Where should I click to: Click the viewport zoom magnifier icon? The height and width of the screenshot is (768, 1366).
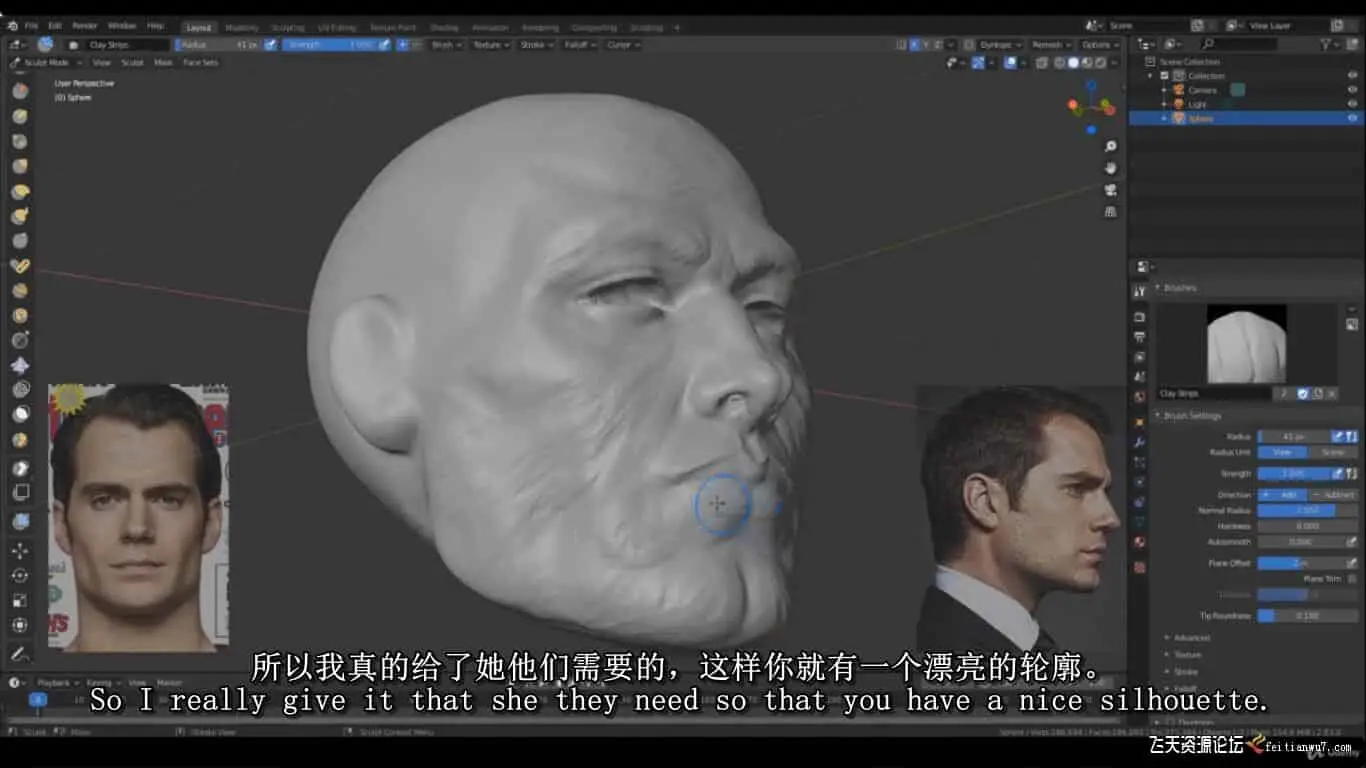pos(1110,147)
